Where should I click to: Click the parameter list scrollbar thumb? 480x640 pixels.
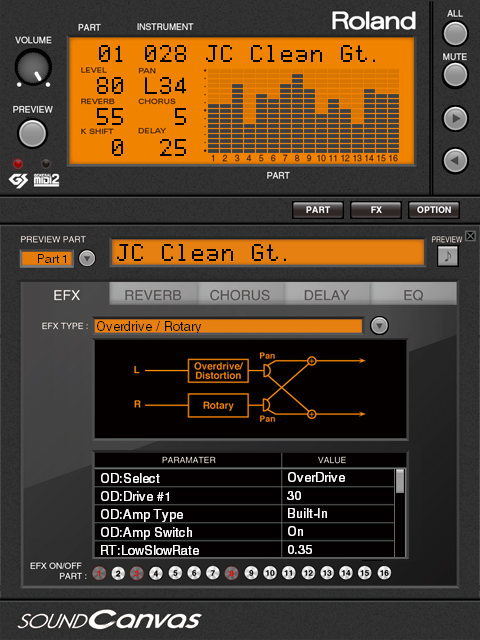click(x=400, y=481)
